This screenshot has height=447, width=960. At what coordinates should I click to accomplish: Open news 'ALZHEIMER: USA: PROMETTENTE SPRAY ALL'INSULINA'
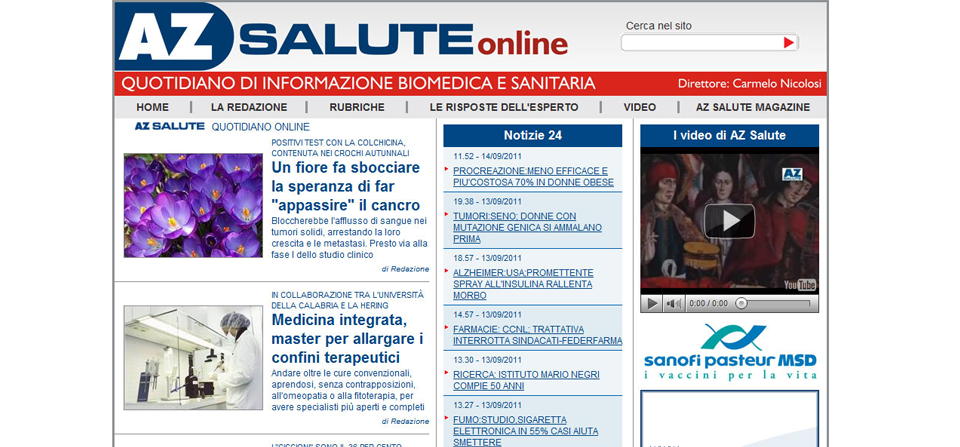(523, 284)
